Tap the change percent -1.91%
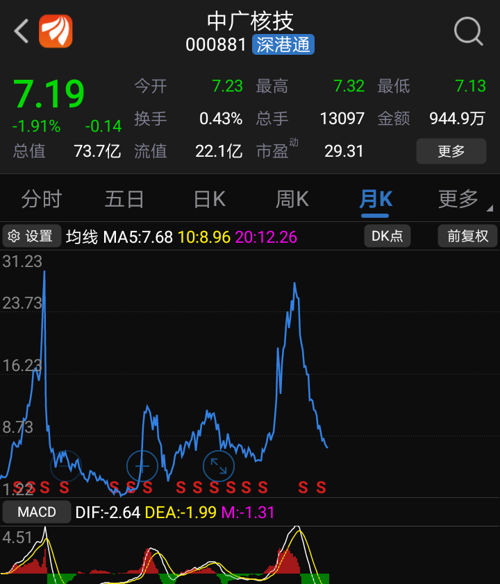This screenshot has height=584, width=500. click(36, 127)
